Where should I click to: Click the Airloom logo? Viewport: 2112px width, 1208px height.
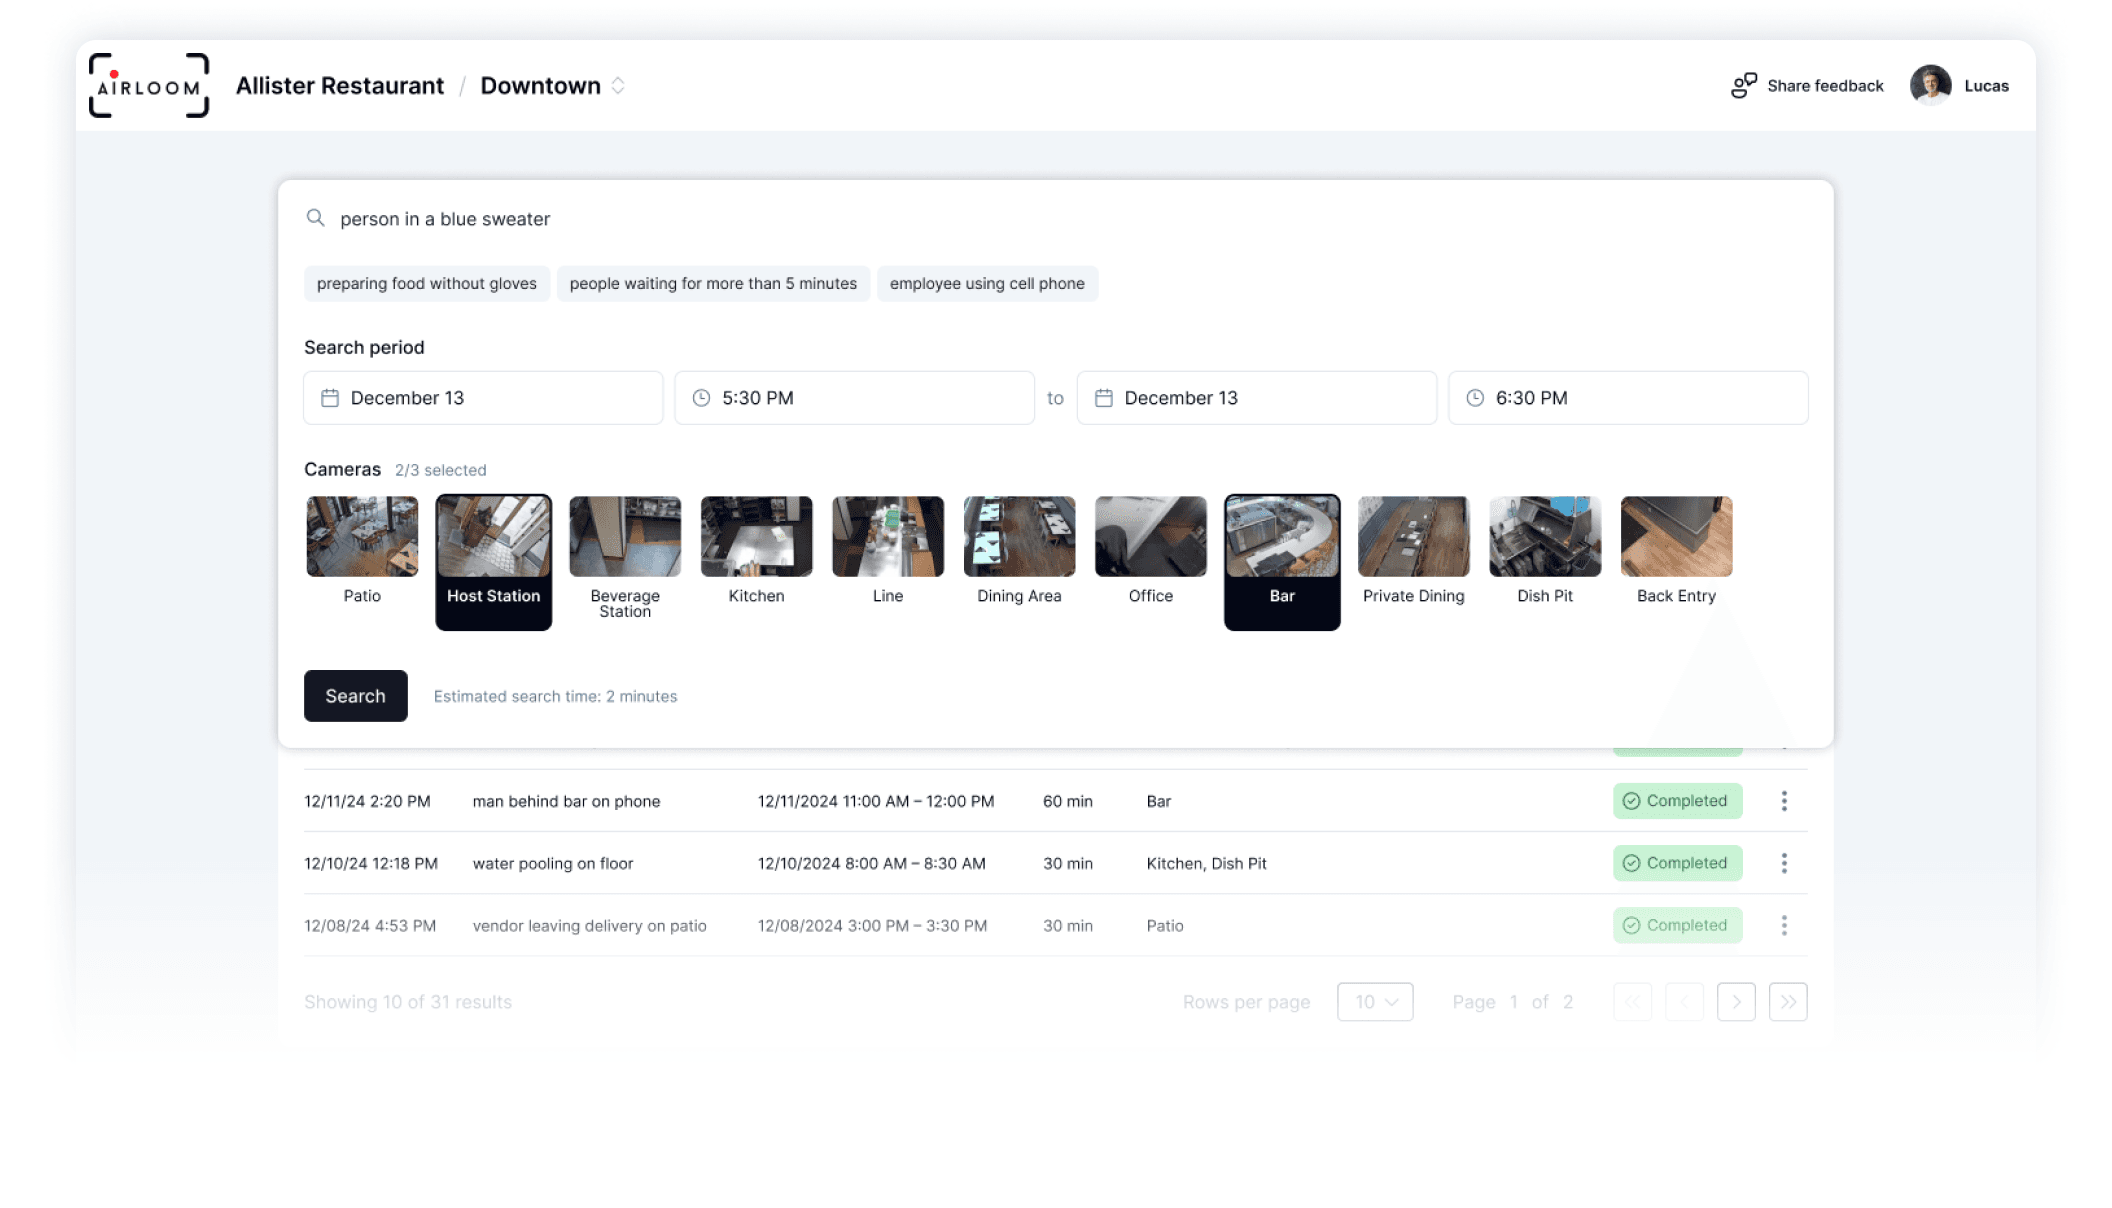tap(149, 86)
